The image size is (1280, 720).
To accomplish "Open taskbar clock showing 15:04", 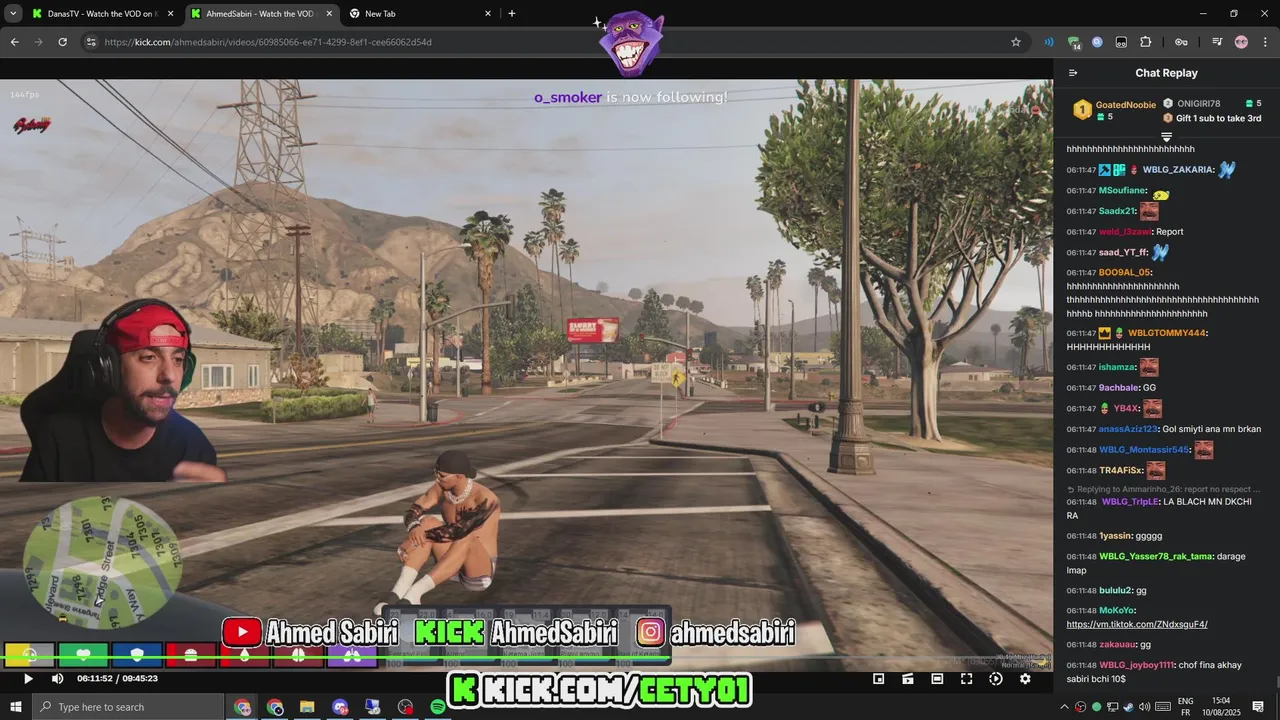I will click(x=1222, y=707).
